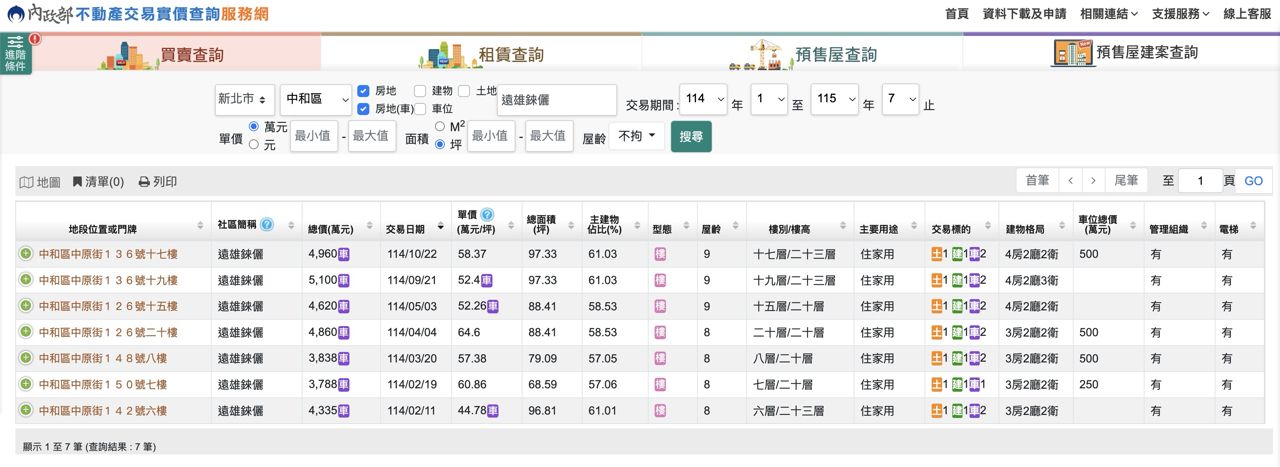Viewport: 1280px width, 467px height.
Task: Click the help icon beside 單價 header
Action: pyautogui.click(x=487, y=215)
